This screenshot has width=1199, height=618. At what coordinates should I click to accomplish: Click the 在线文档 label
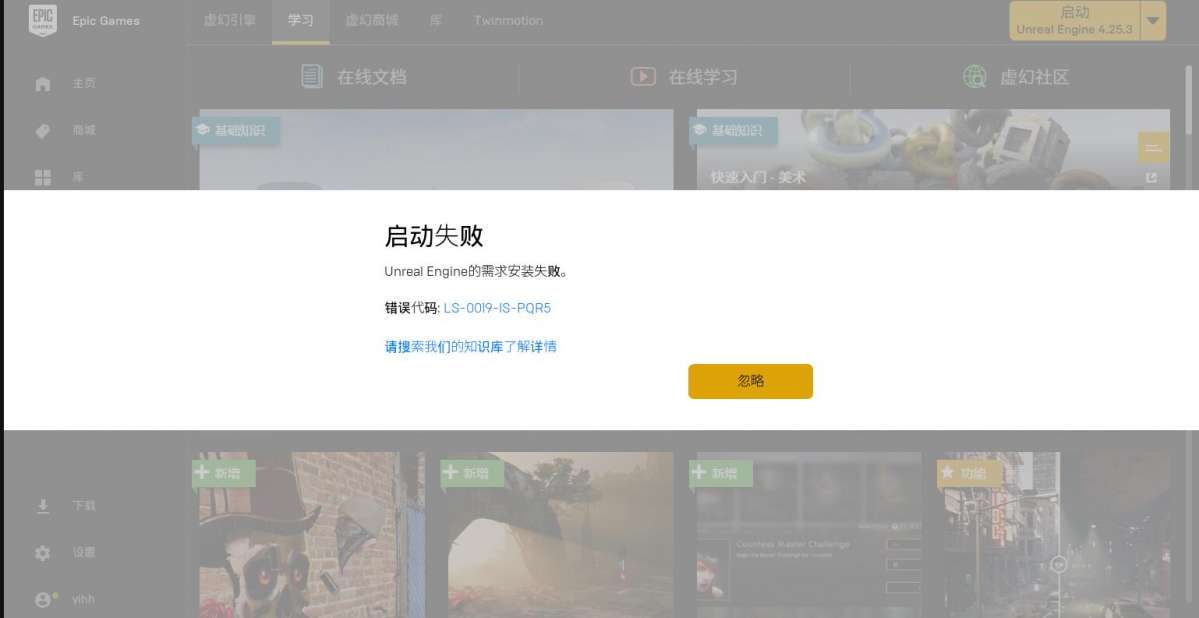tap(372, 77)
